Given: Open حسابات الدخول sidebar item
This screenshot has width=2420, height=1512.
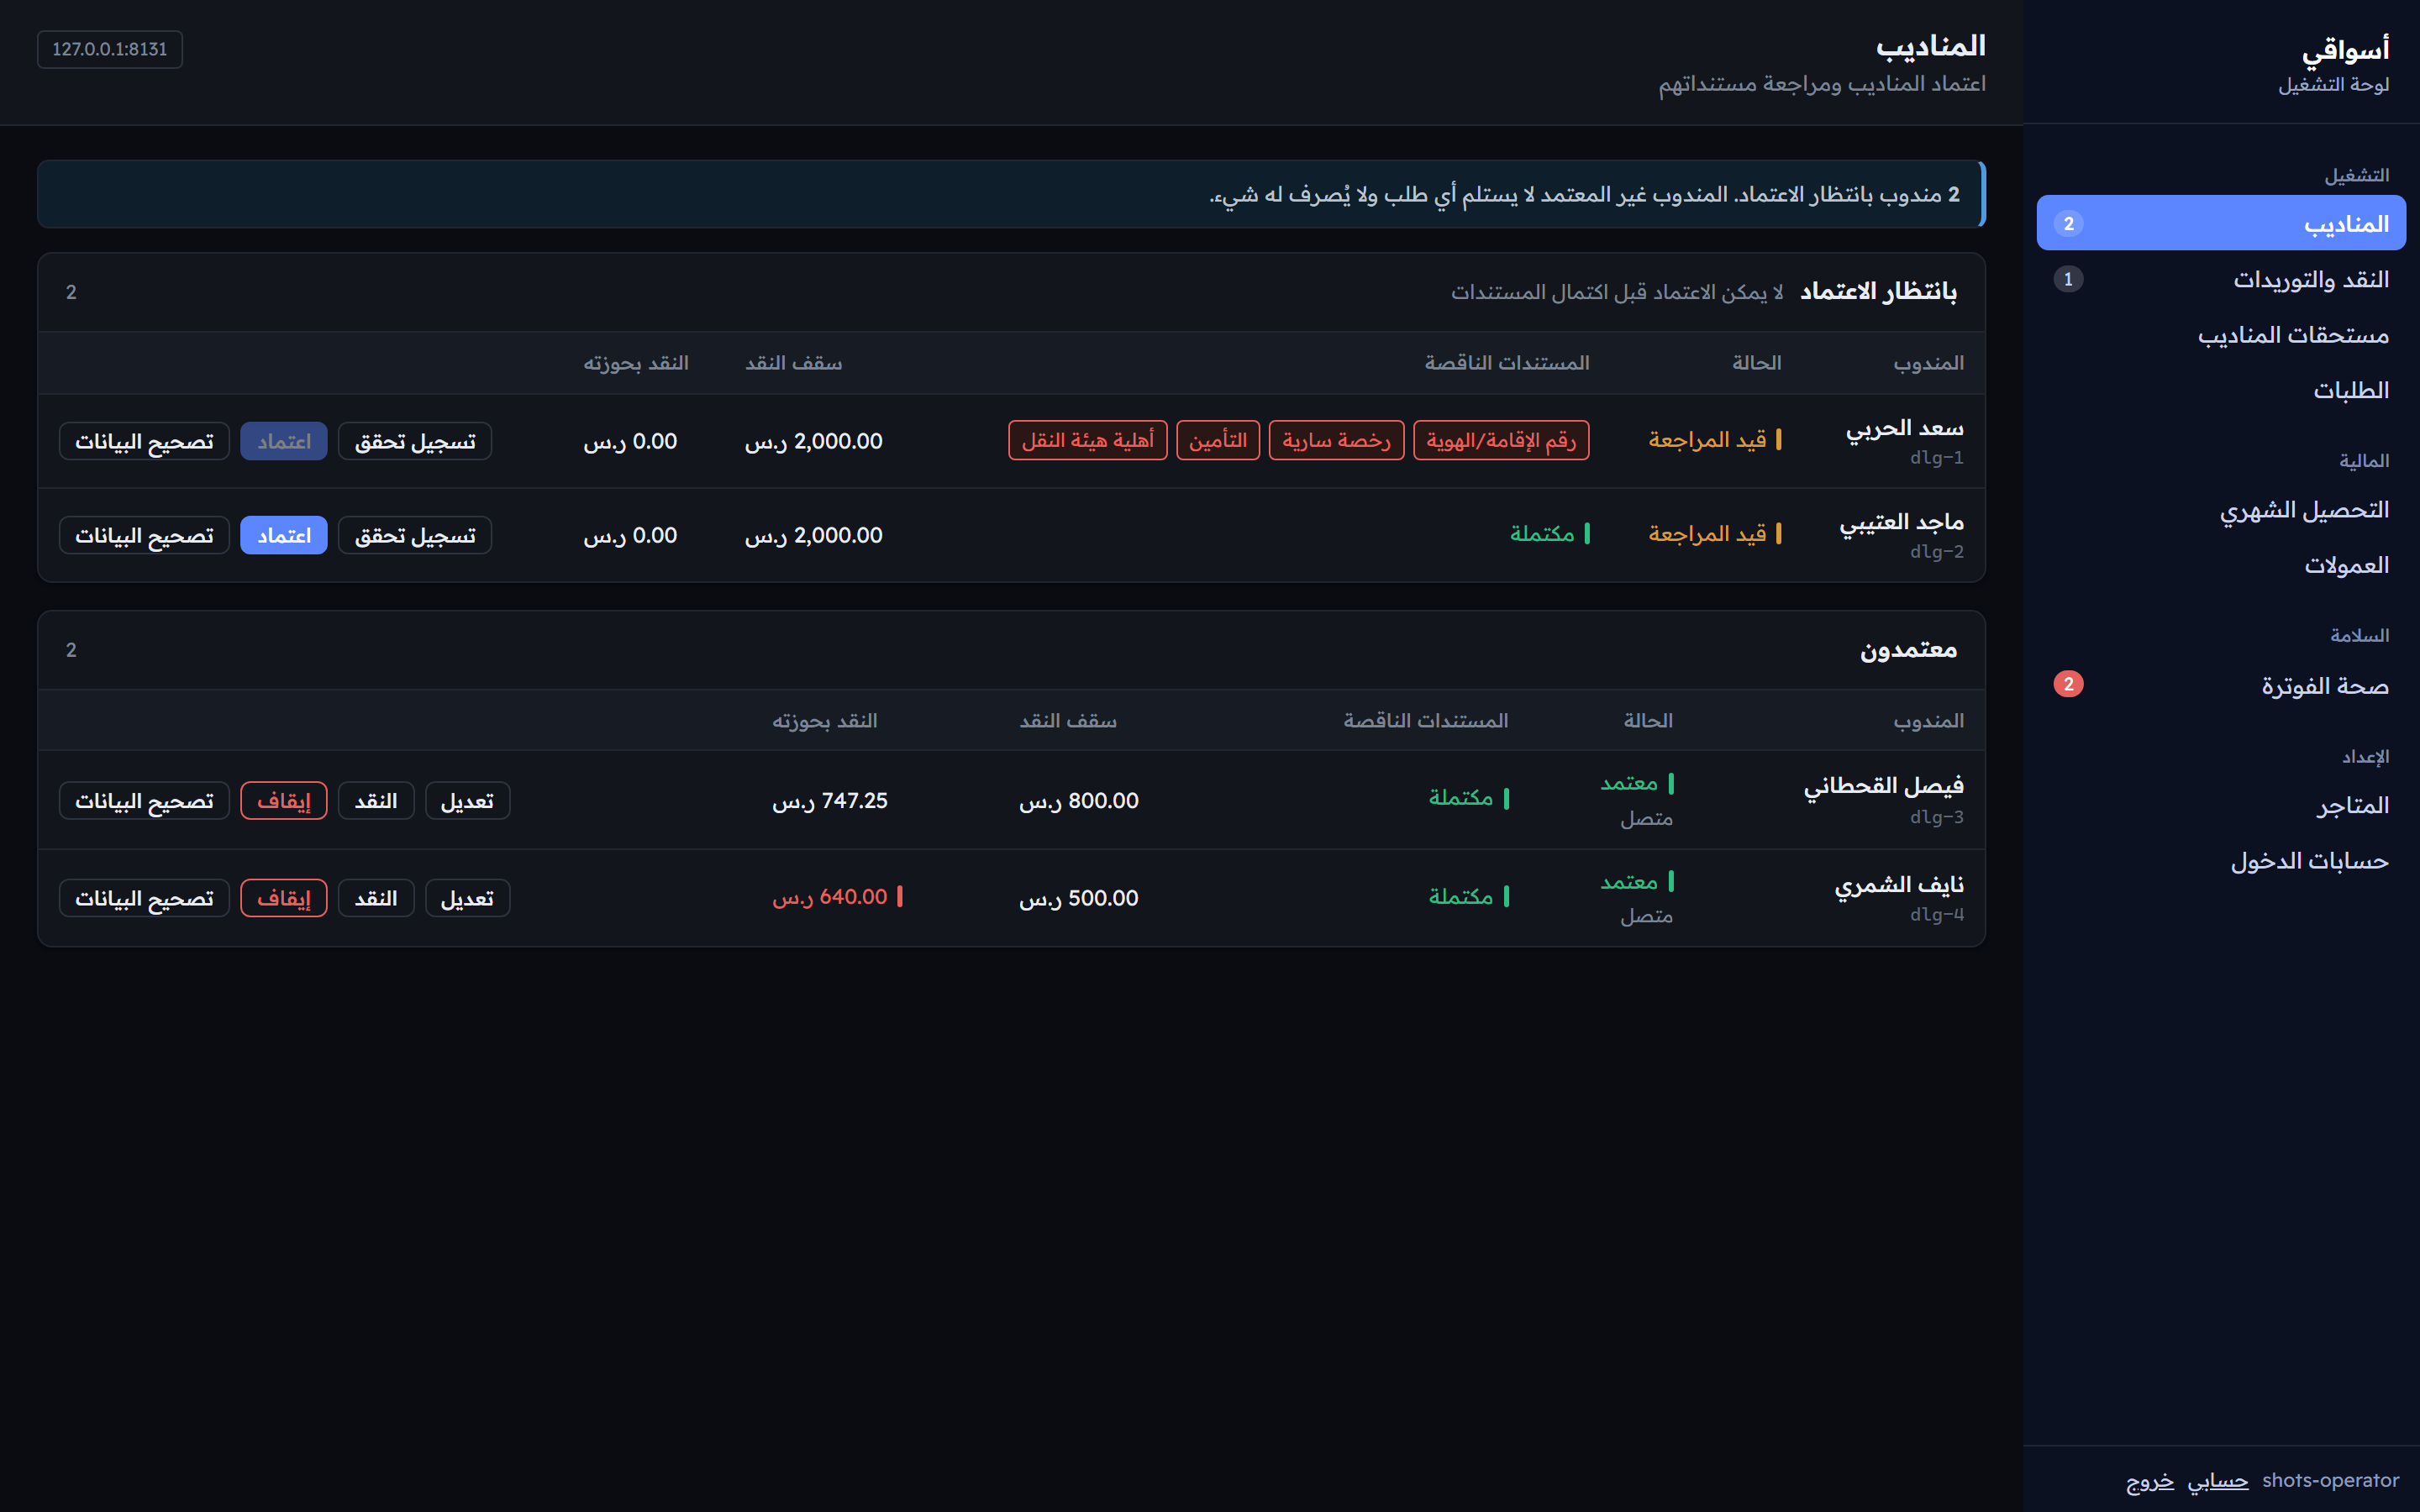Looking at the screenshot, I should 2221,861.
